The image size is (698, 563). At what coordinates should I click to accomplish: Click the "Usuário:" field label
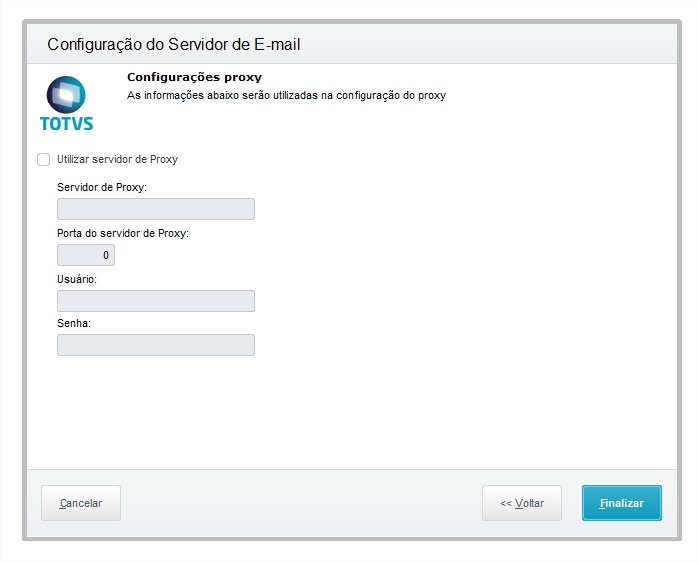77,279
